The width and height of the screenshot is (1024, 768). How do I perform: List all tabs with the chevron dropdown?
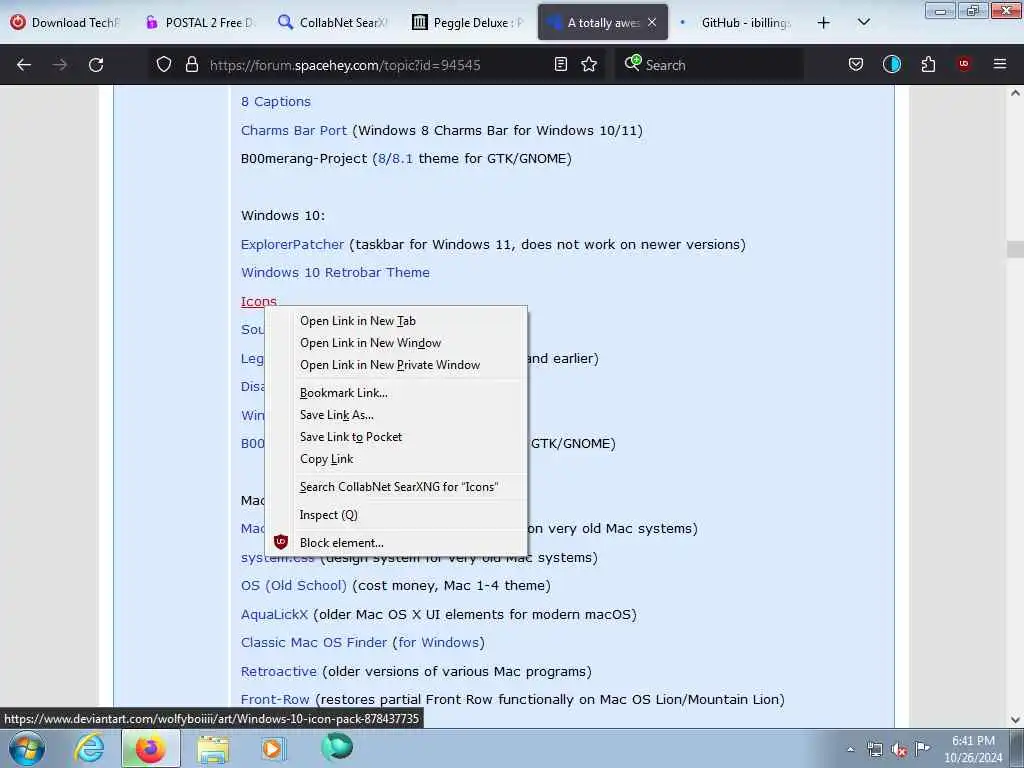click(x=863, y=22)
